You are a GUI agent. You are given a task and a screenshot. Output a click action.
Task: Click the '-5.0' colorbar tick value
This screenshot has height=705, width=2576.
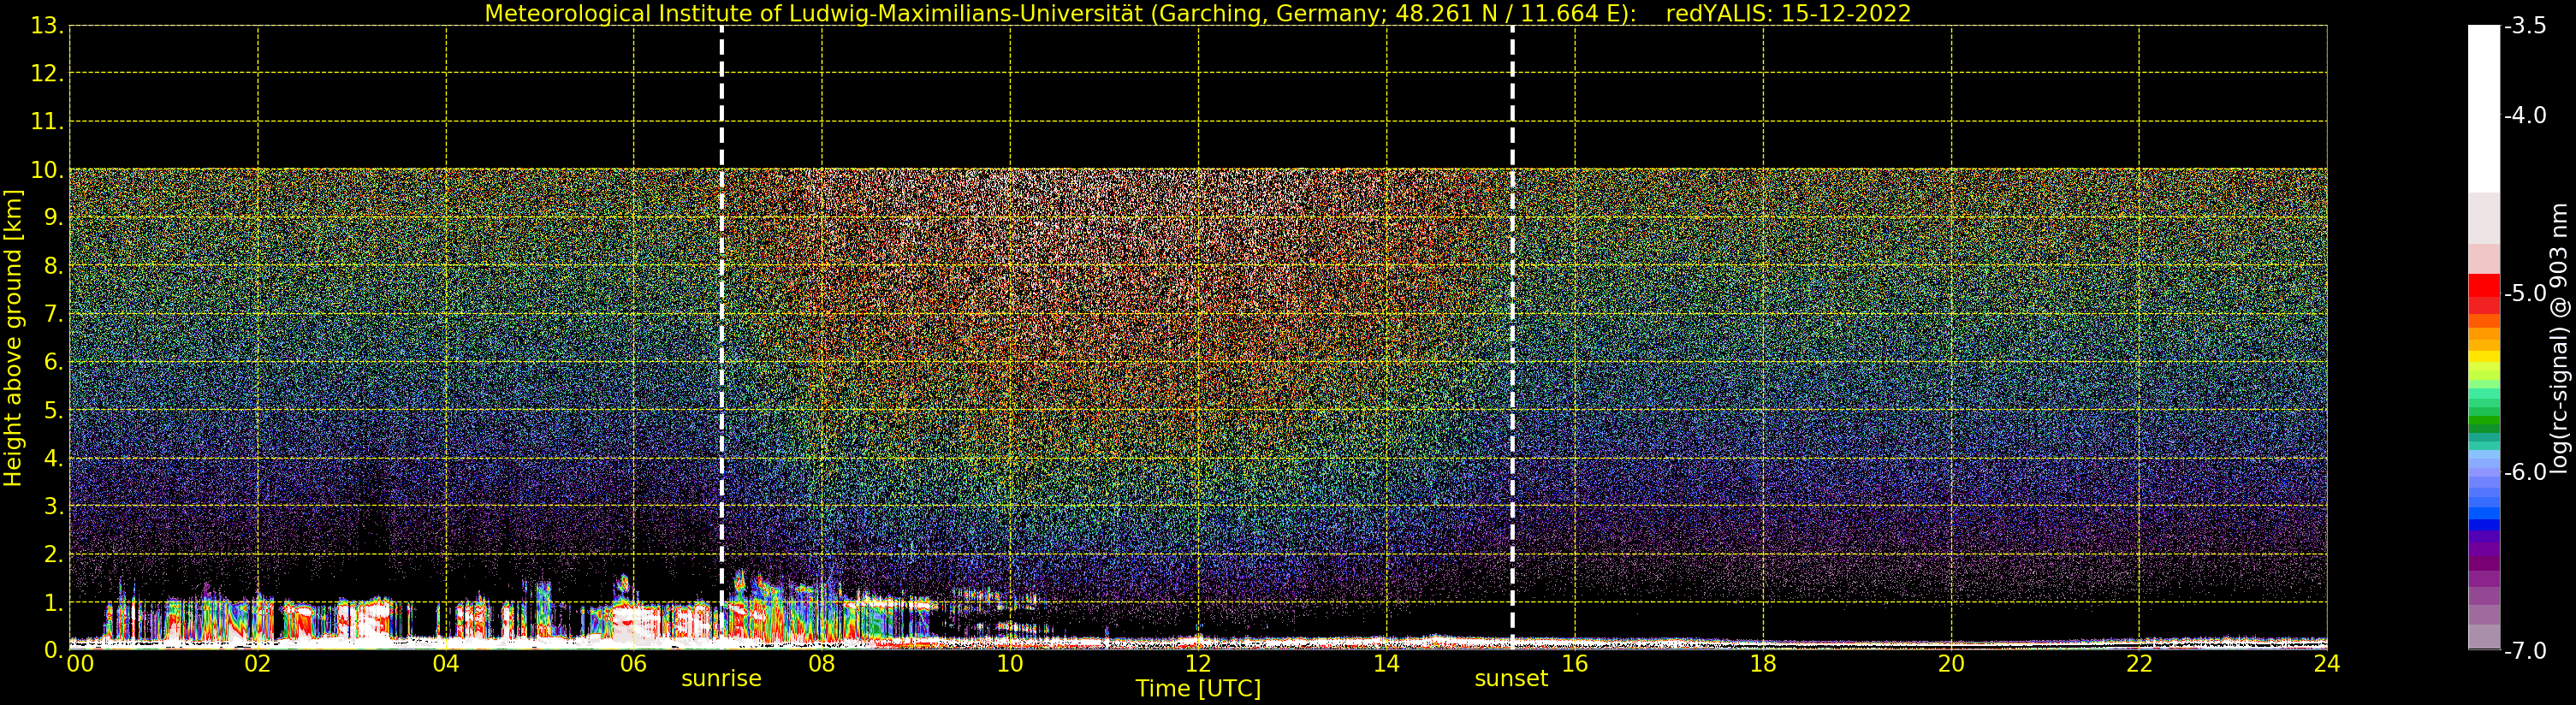pos(2525,294)
